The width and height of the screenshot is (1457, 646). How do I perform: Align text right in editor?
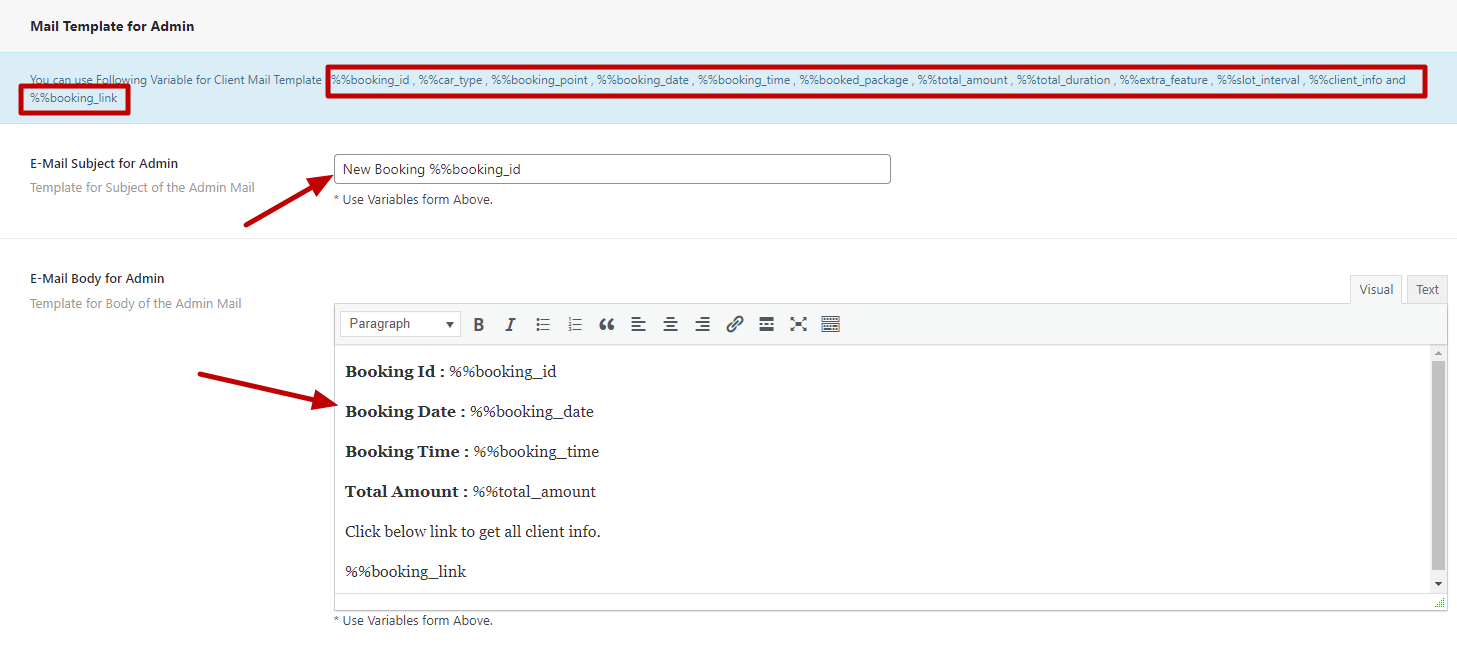click(703, 324)
